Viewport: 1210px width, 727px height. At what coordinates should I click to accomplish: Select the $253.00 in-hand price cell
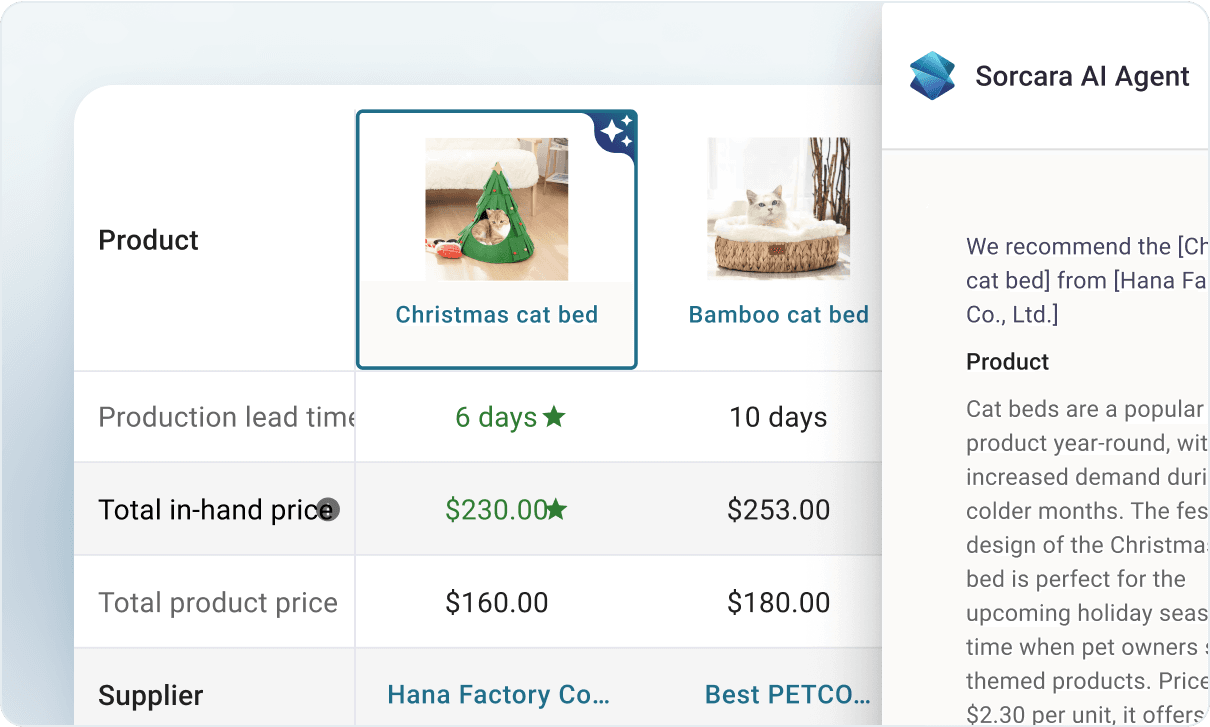click(x=779, y=510)
